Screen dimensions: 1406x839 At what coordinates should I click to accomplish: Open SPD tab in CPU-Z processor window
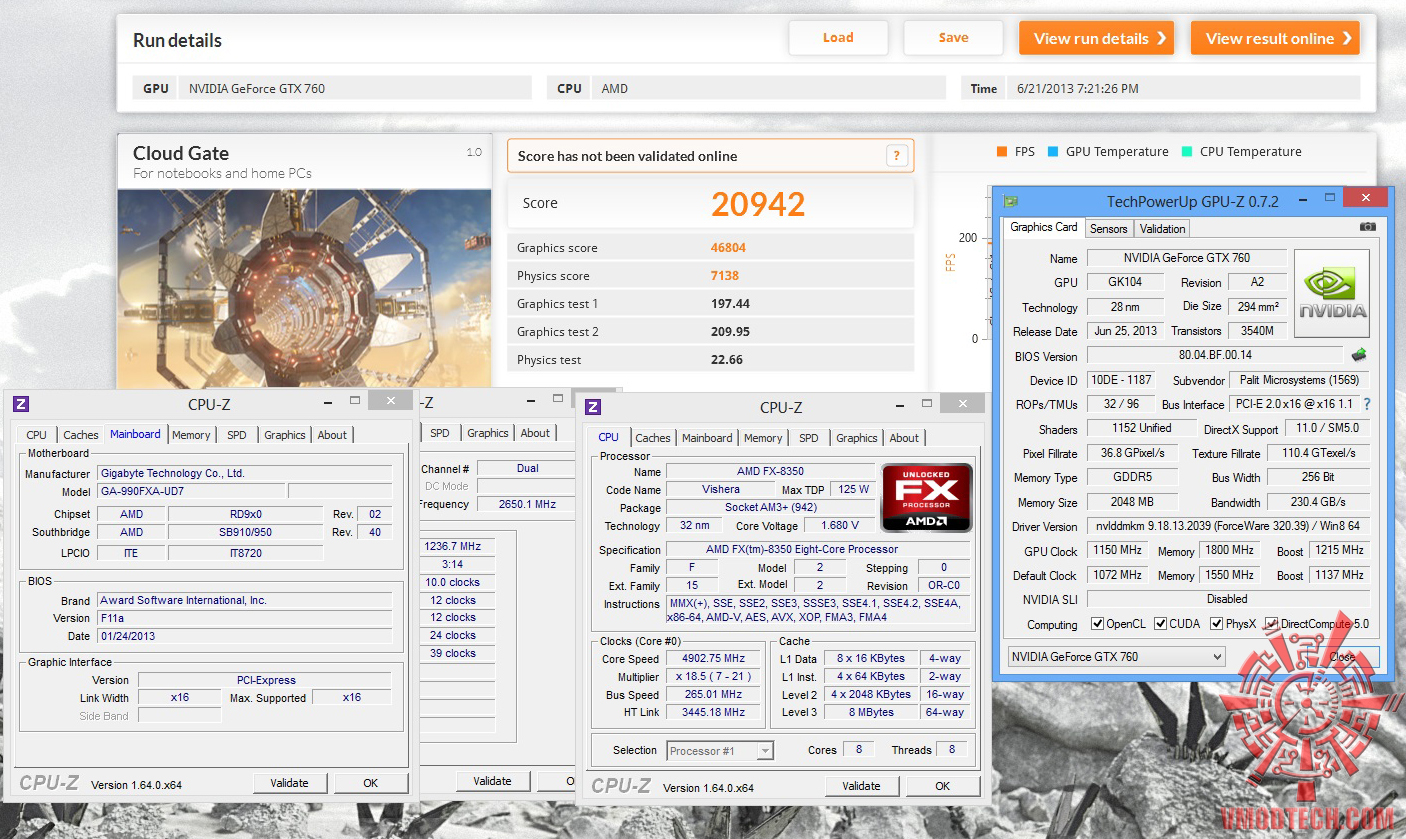[x=809, y=438]
